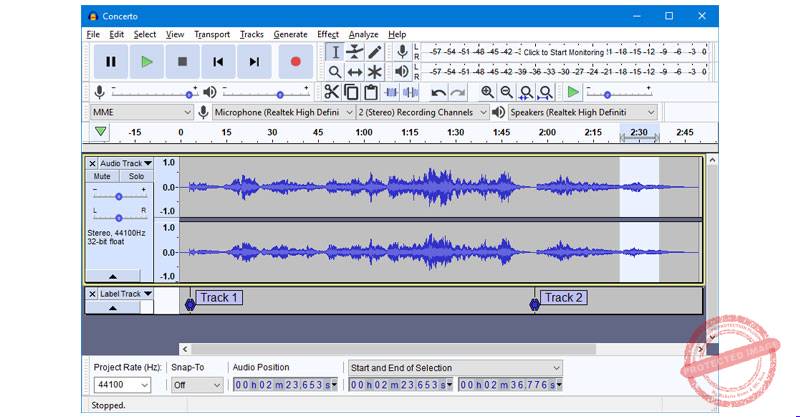Select the Multi-Tool asterisk icon

[x=374, y=72]
